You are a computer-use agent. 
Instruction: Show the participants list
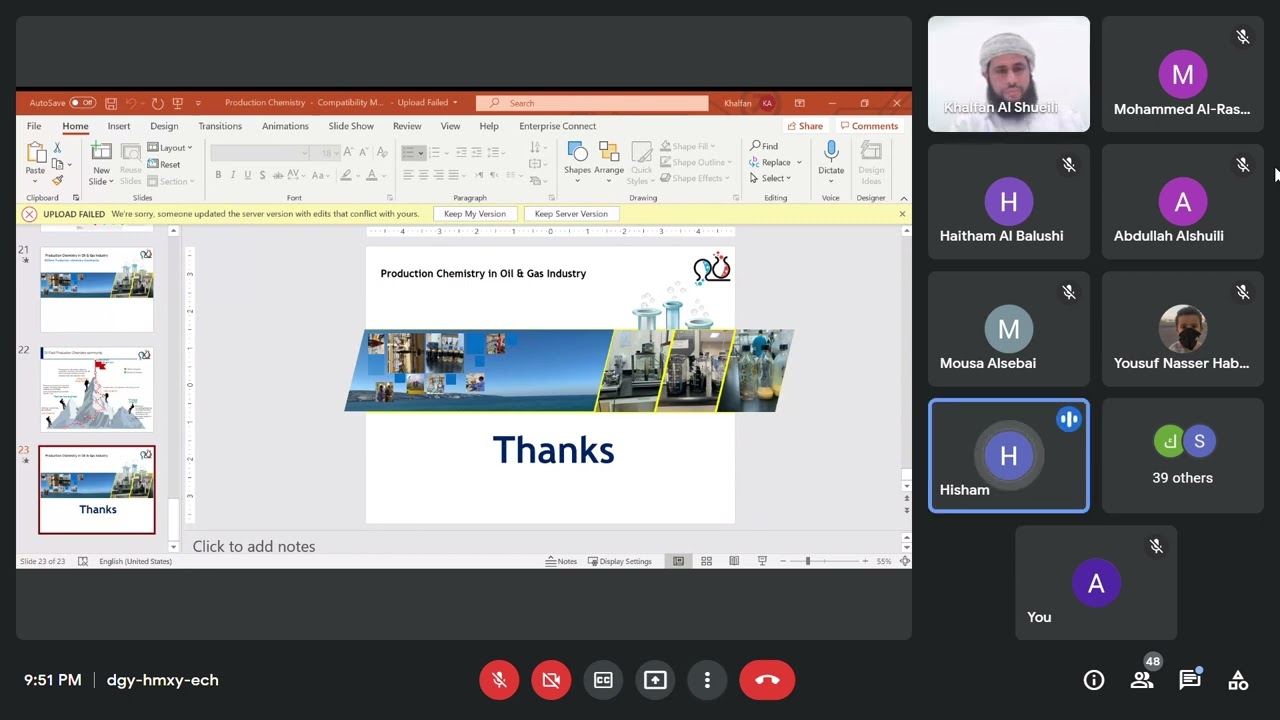1141,680
